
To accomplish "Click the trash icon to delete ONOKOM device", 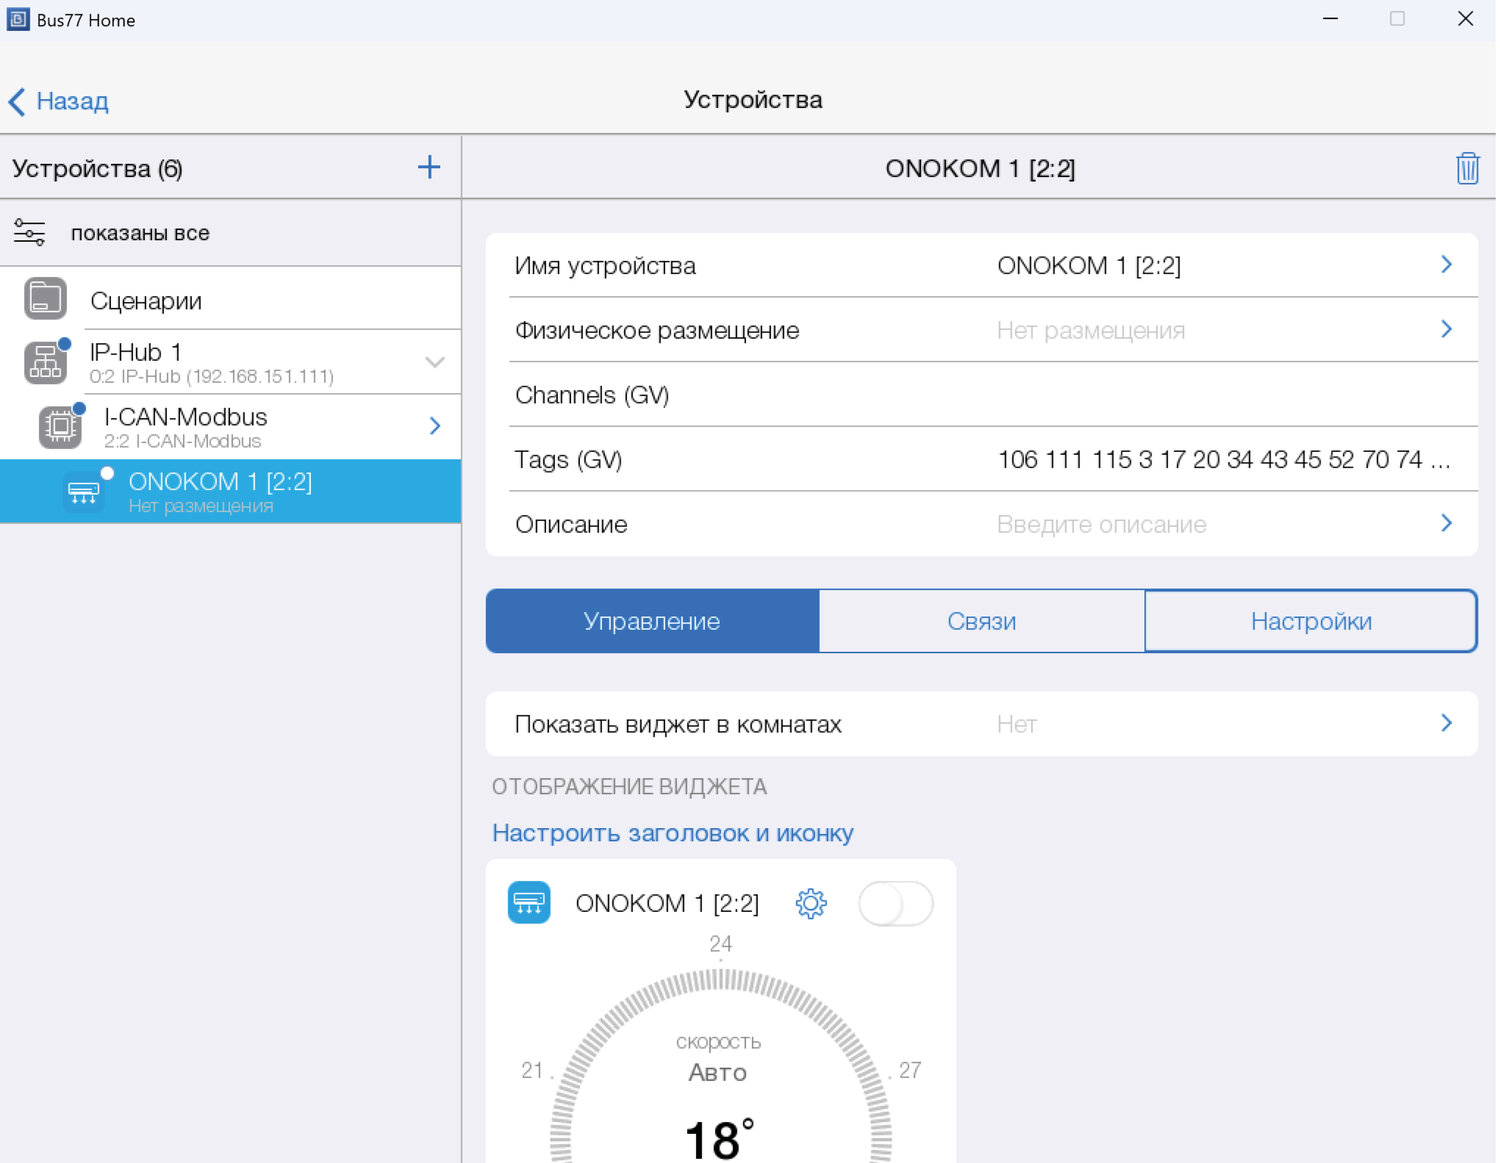I will 1466,168.
